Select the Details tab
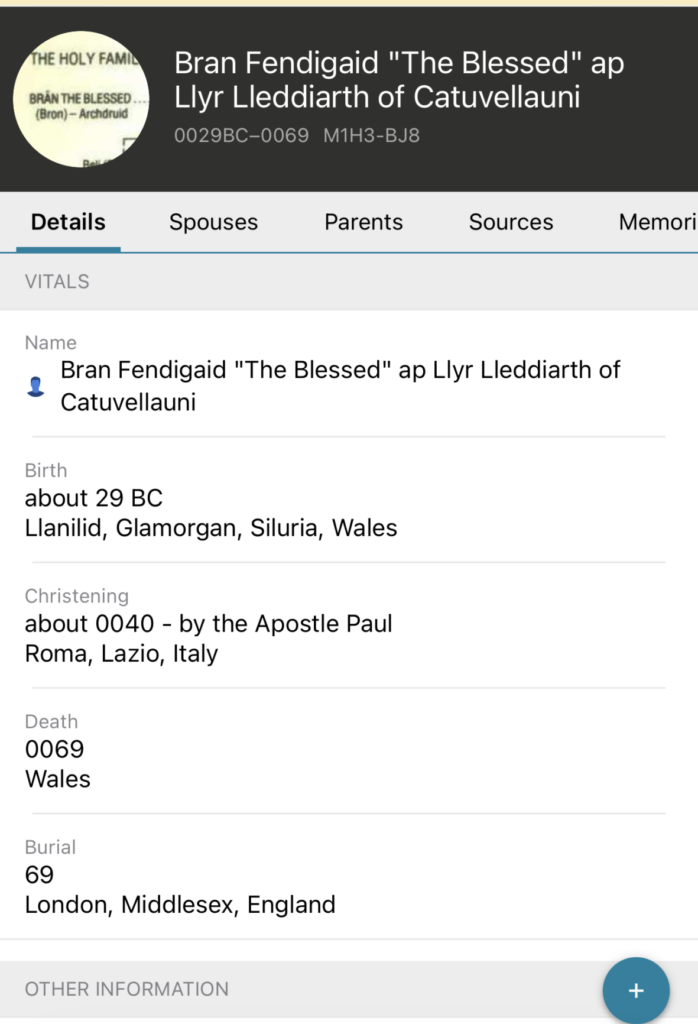 click(x=68, y=222)
